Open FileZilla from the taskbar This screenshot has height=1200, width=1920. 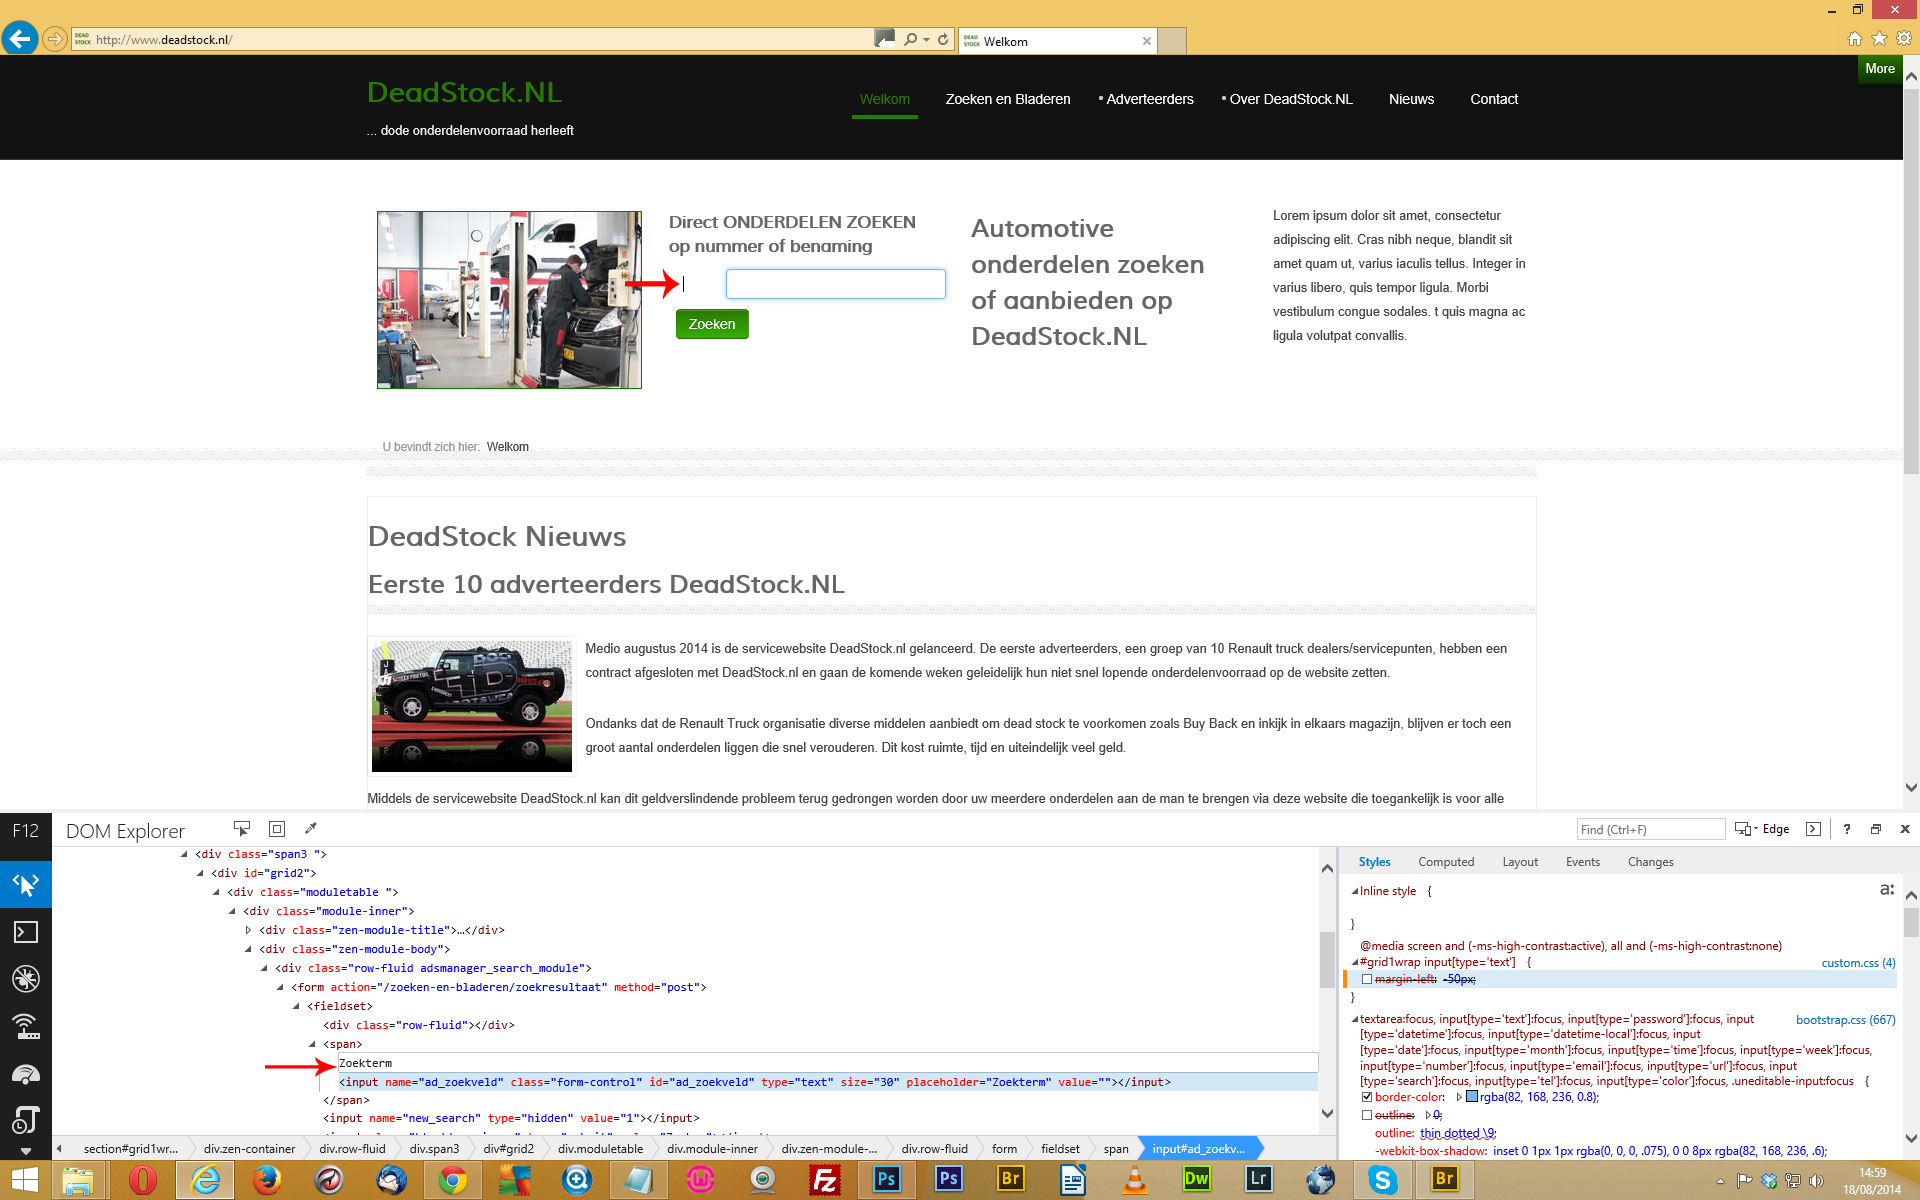[x=825, y=1180]
